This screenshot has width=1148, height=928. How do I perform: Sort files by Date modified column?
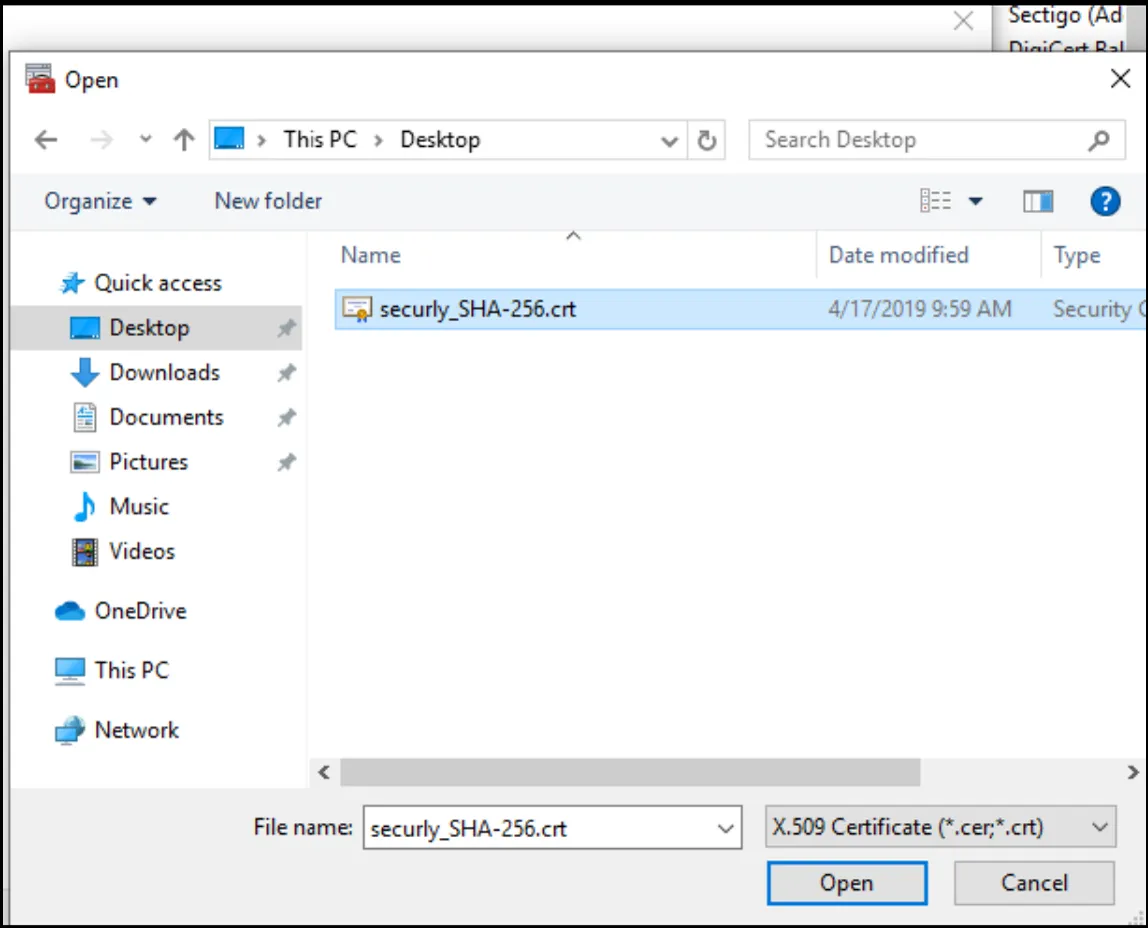coord(898,256)
